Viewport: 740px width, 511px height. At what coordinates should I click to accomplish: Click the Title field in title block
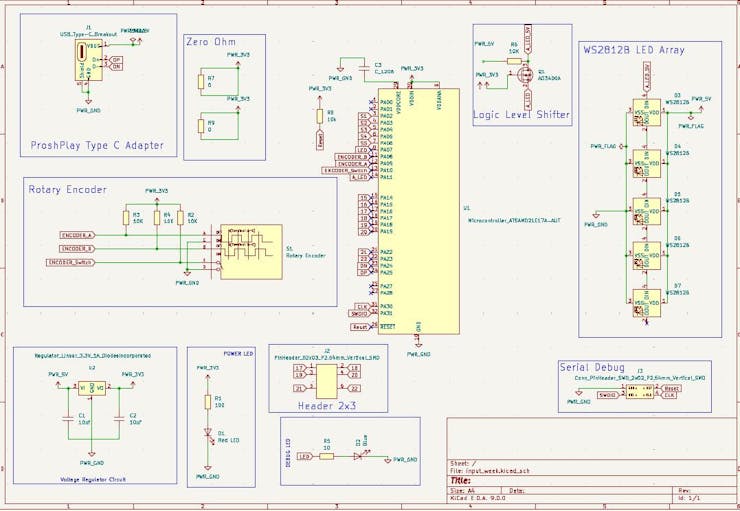[x=464, y=480]
